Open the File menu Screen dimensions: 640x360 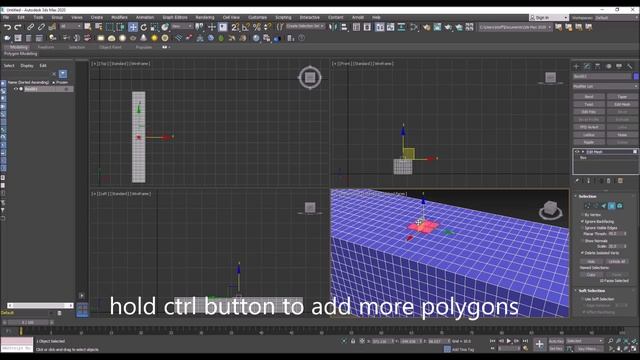[x=6, y=18]
